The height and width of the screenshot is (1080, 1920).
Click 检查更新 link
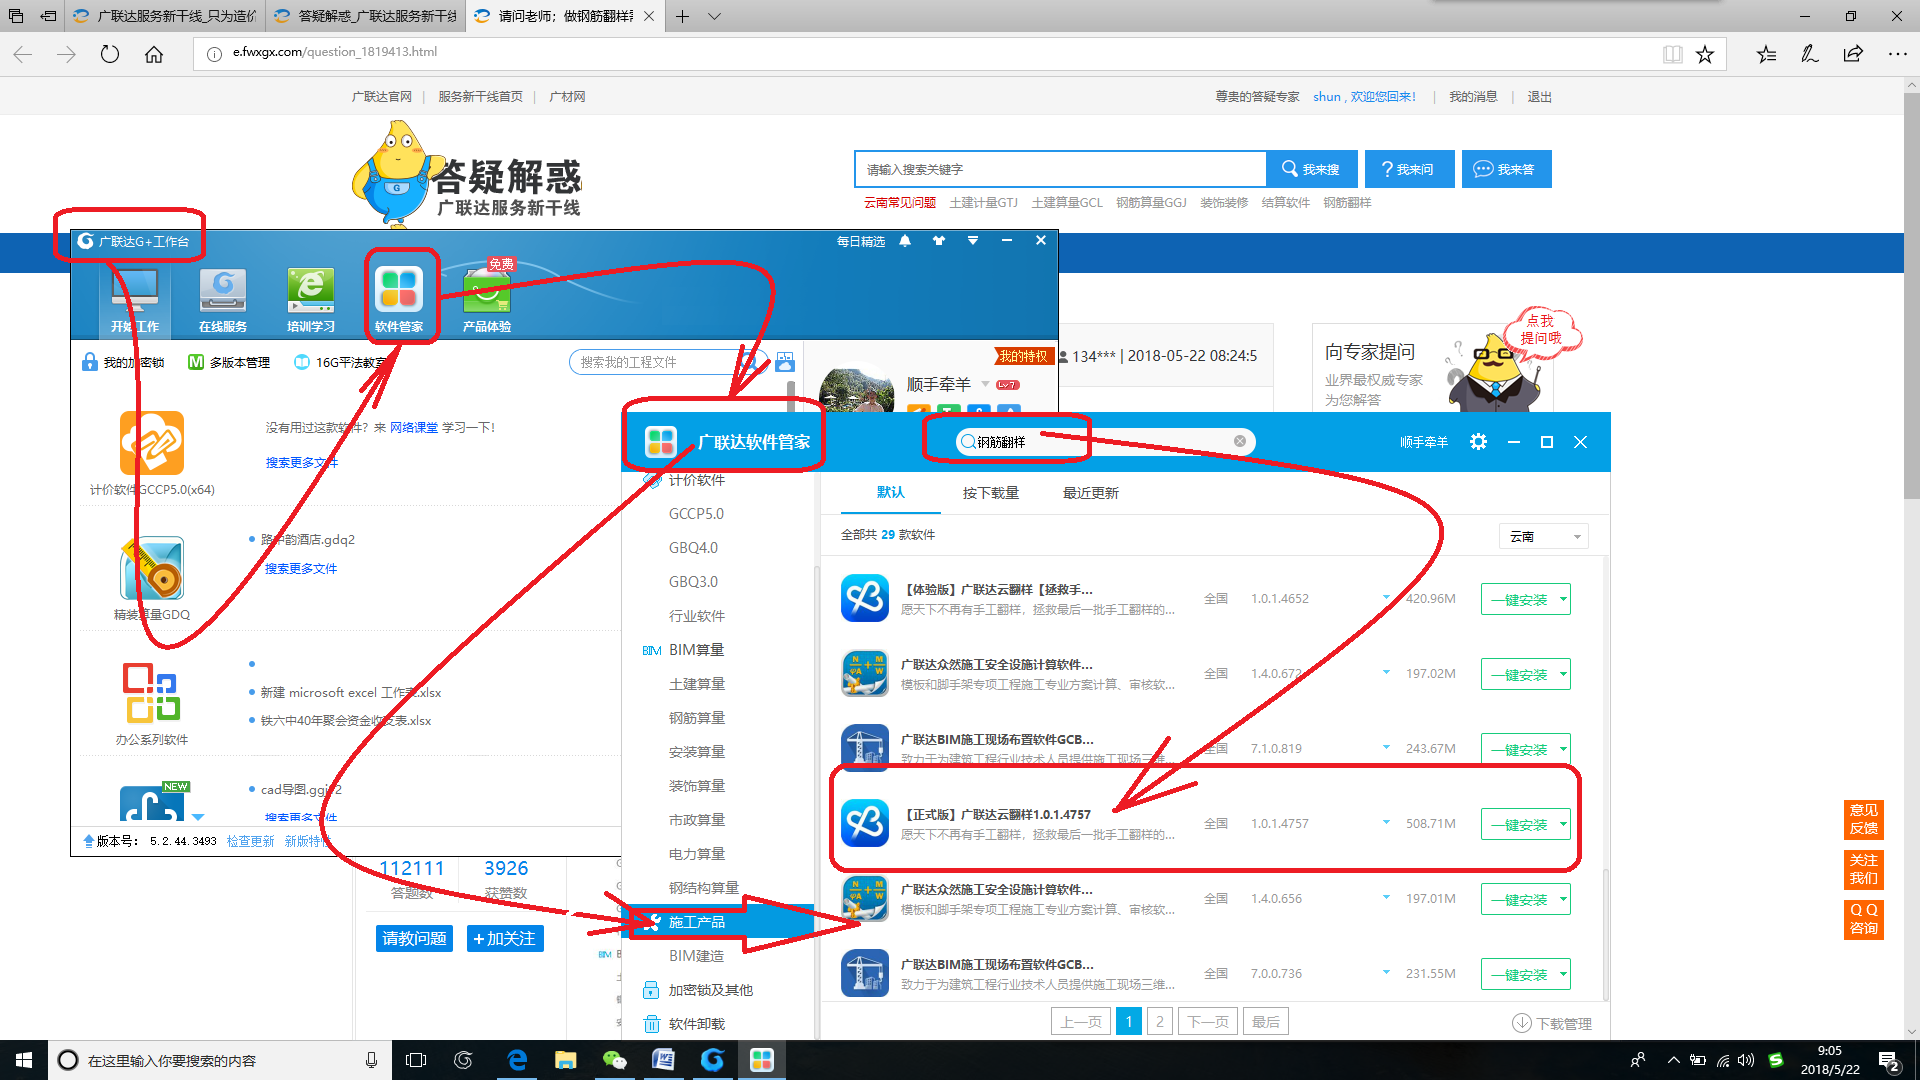pos(250,842)
